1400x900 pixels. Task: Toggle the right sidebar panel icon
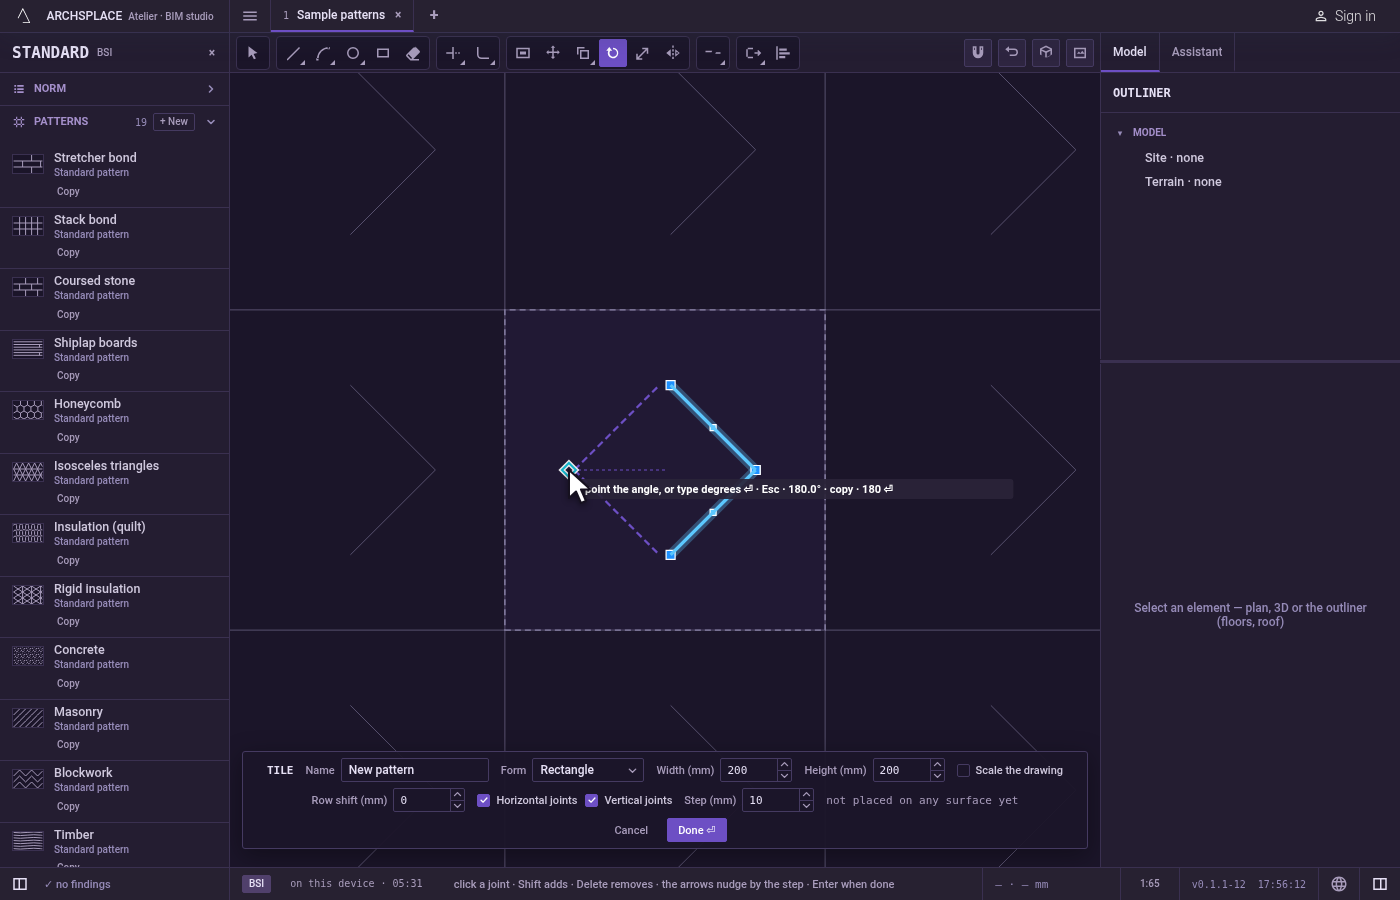(x=1380, y=884)
